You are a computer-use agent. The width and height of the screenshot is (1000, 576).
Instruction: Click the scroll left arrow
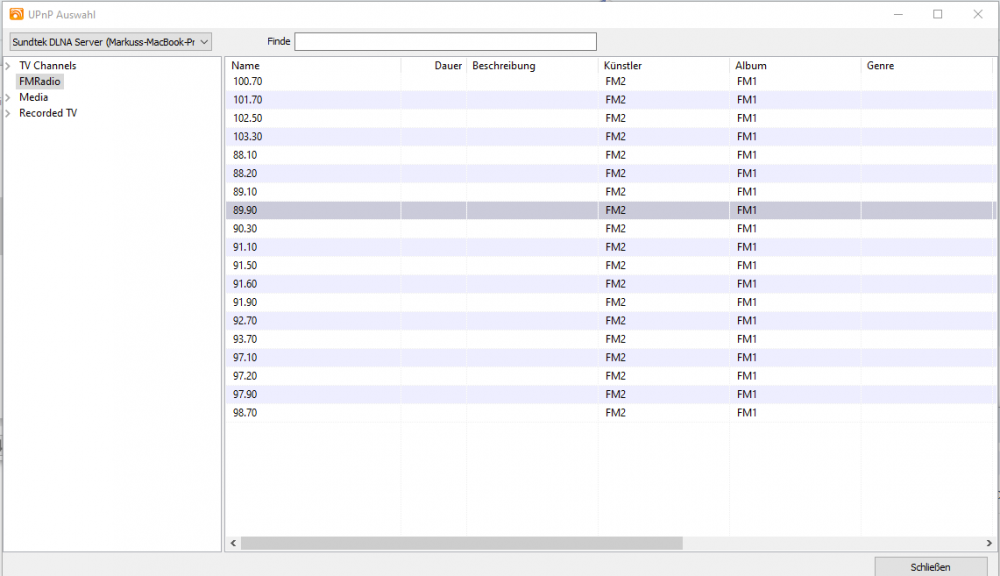point(233,543)
